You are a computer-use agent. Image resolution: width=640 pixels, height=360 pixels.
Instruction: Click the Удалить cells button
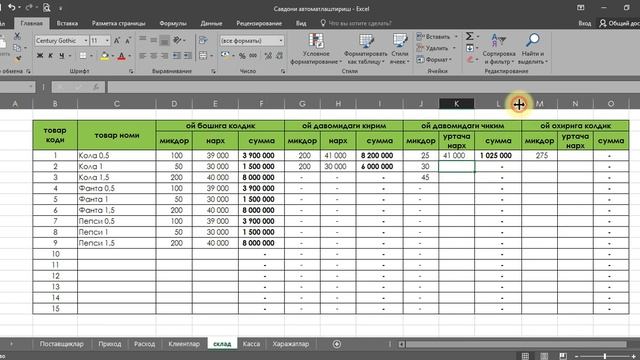click(x=436, y=48)
